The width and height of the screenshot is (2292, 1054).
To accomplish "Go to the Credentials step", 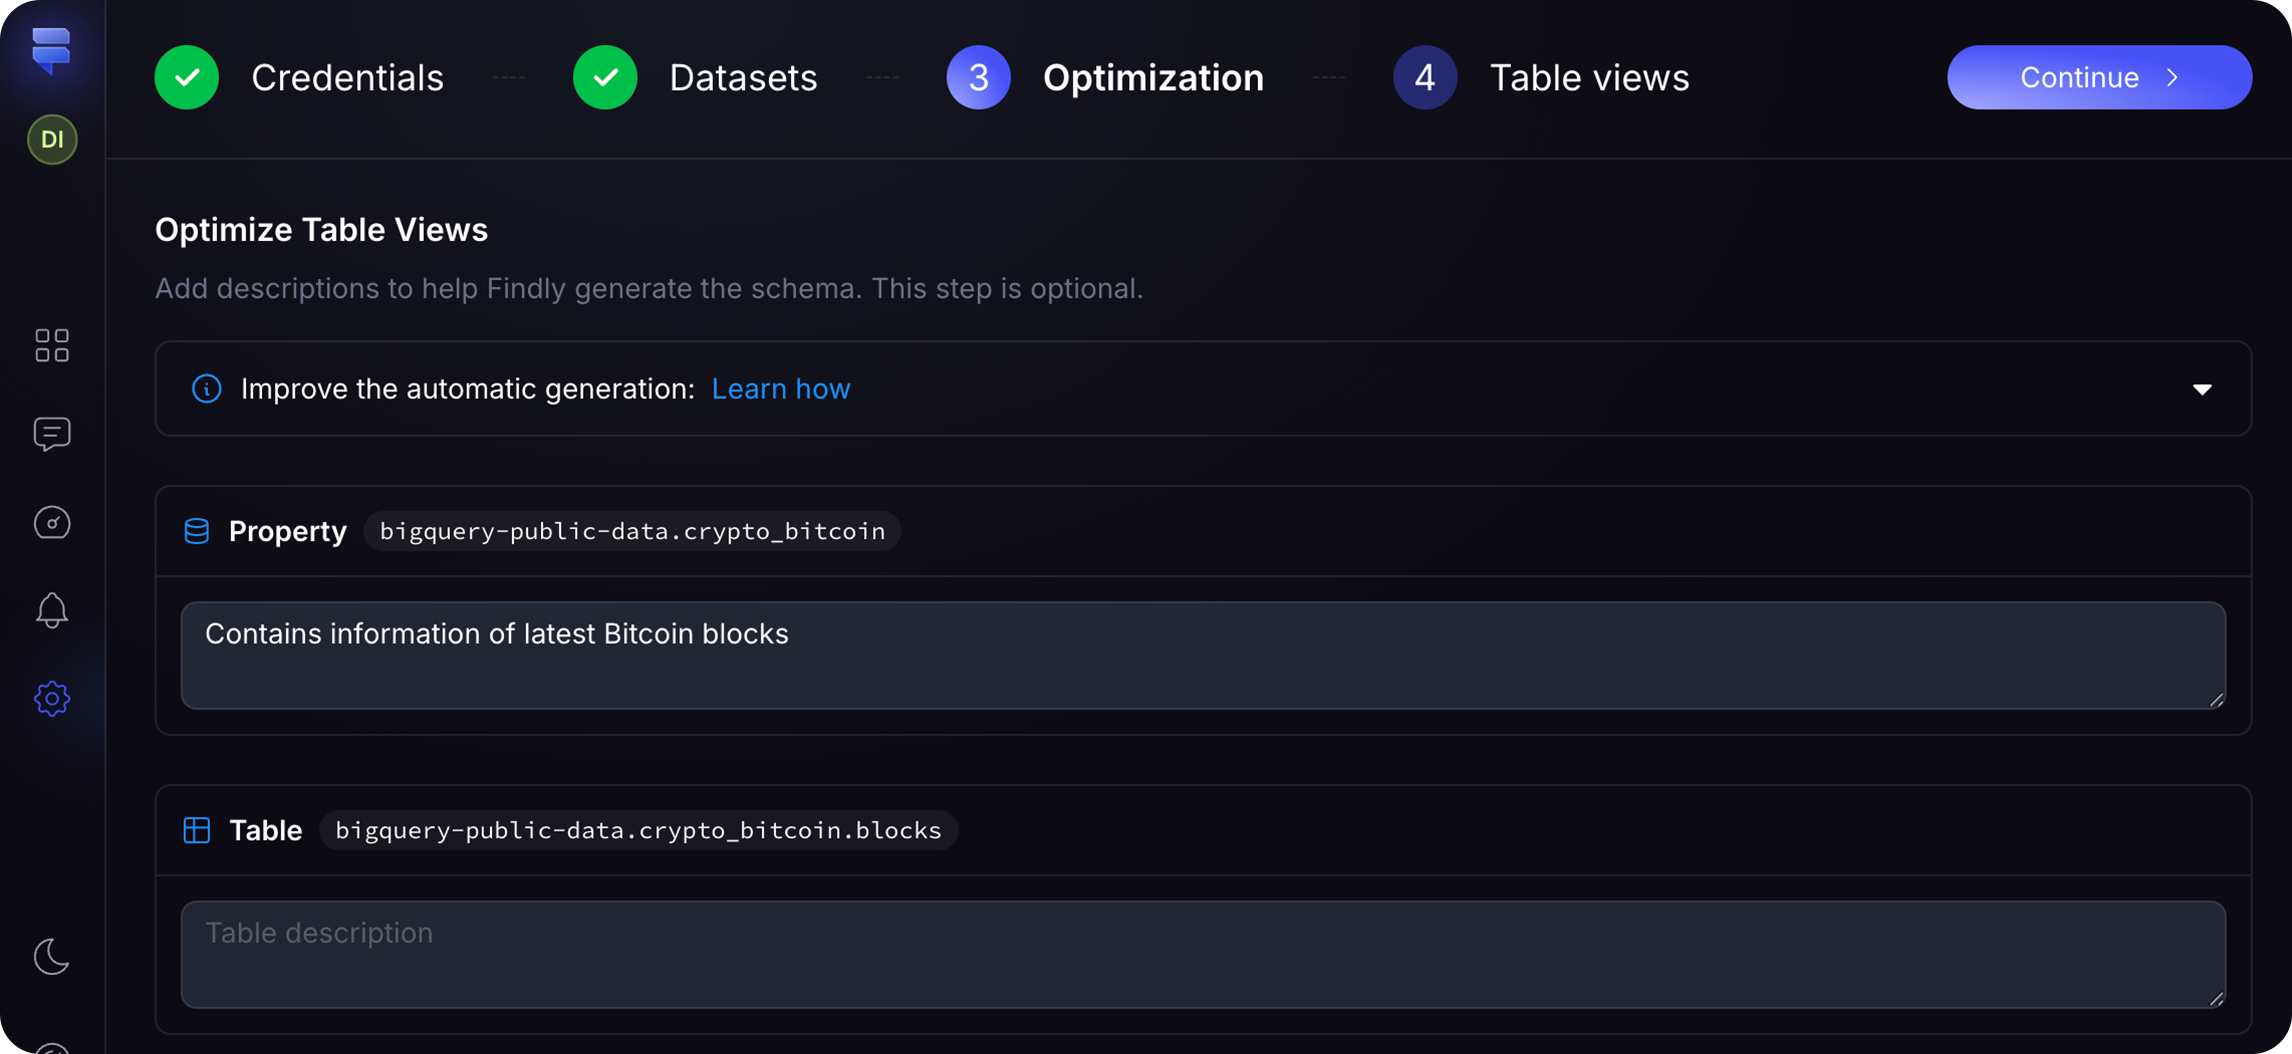I will point(300,78).
